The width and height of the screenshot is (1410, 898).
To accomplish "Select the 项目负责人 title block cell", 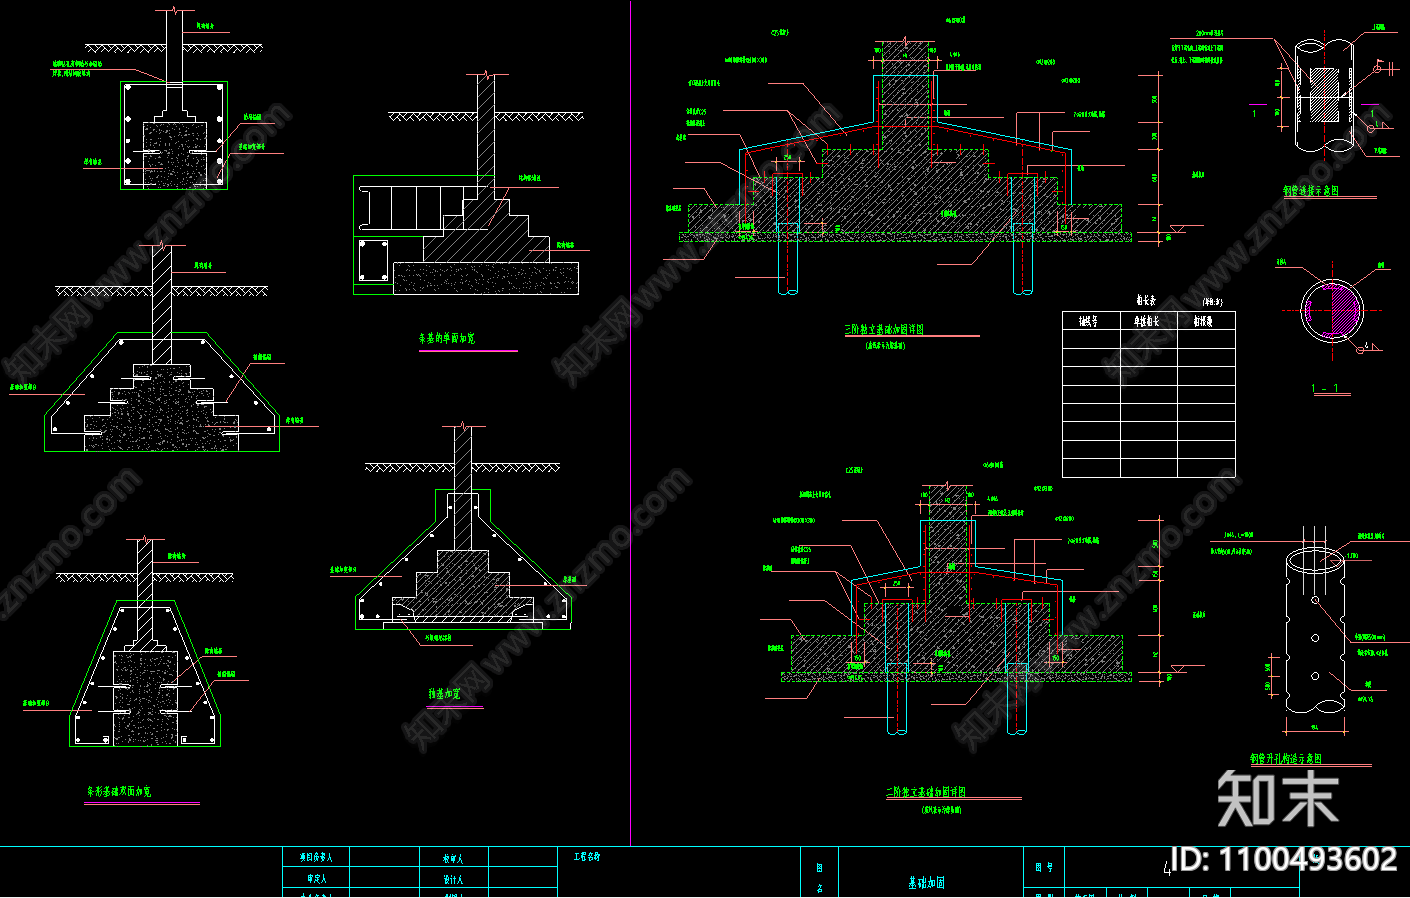I will click(x=316, y=858).
